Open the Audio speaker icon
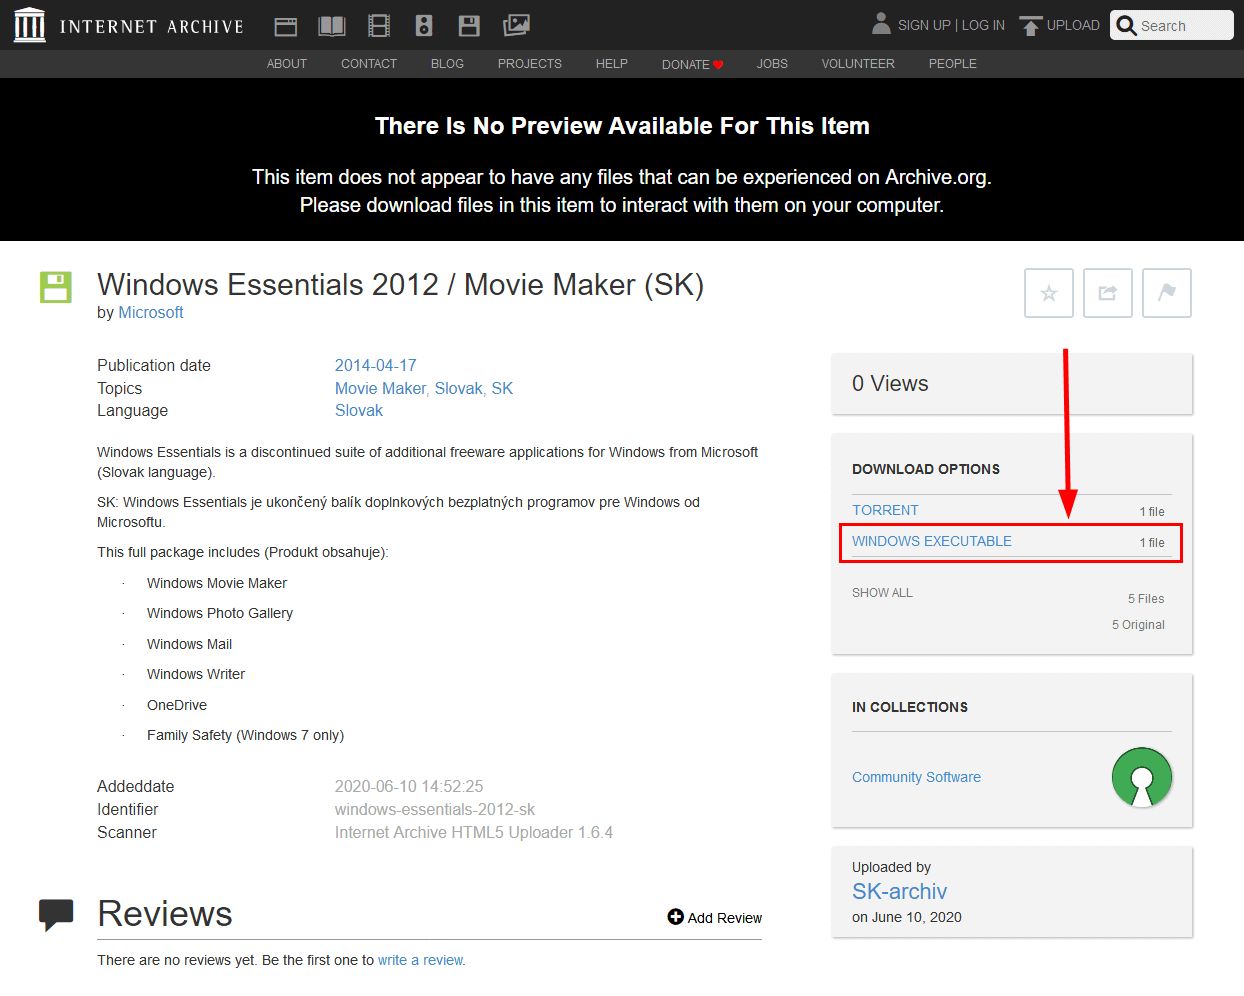Viewport: 1244px width, 996px height. 424,26
